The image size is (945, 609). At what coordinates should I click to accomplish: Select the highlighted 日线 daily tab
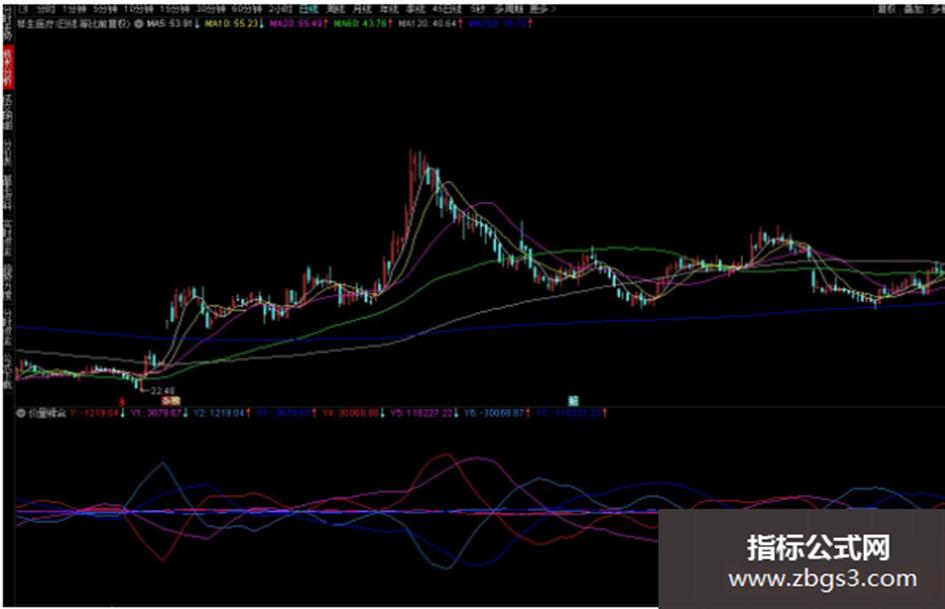coord(309,10)
